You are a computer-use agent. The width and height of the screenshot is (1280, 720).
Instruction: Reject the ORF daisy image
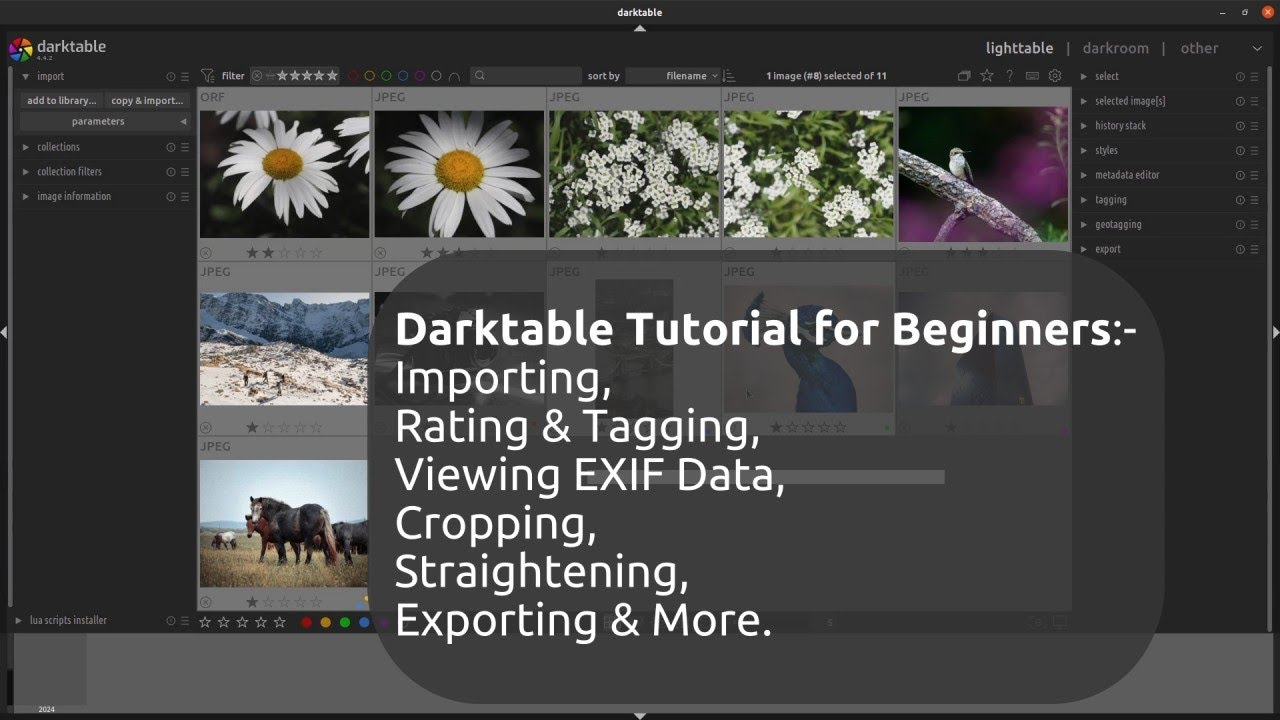pos(206,253)
